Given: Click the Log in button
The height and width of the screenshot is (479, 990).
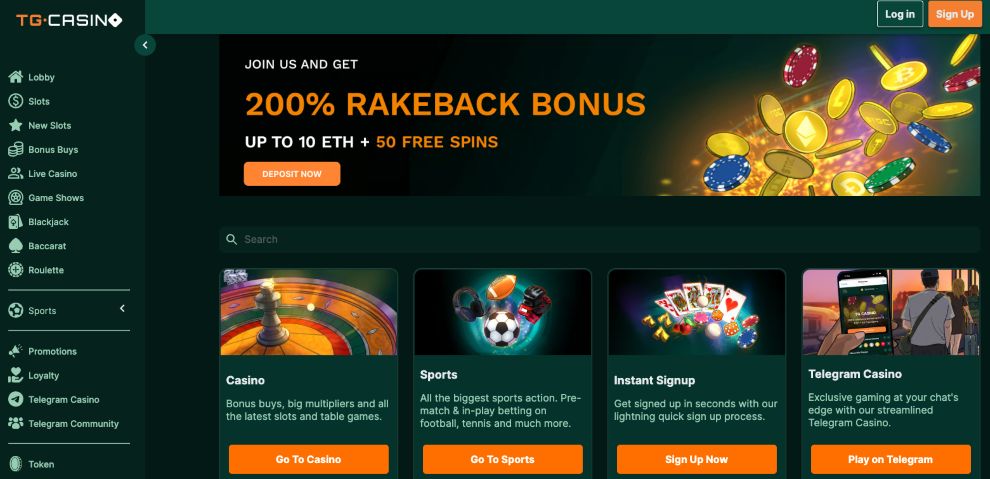Looking at the screenshot, I should tap(900, 14).
